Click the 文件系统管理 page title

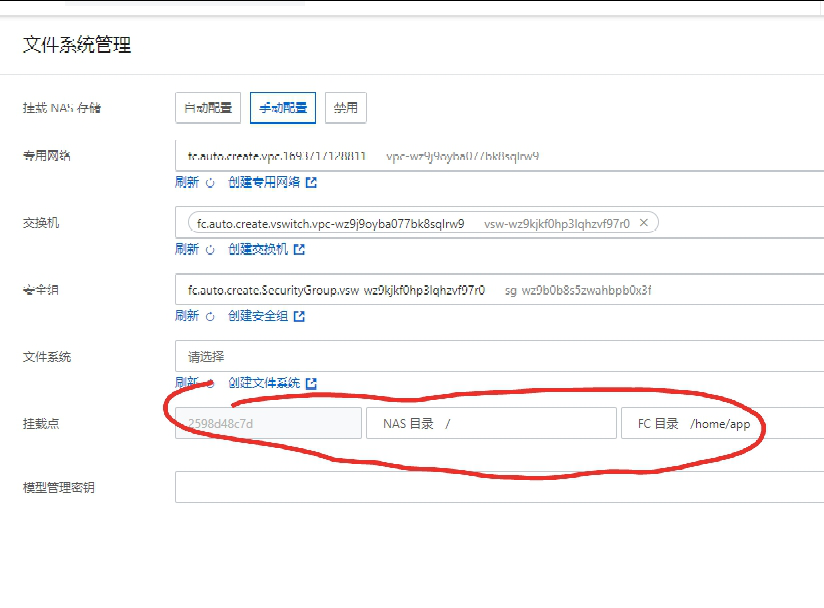pyautogui.click(x=77, y=45)
